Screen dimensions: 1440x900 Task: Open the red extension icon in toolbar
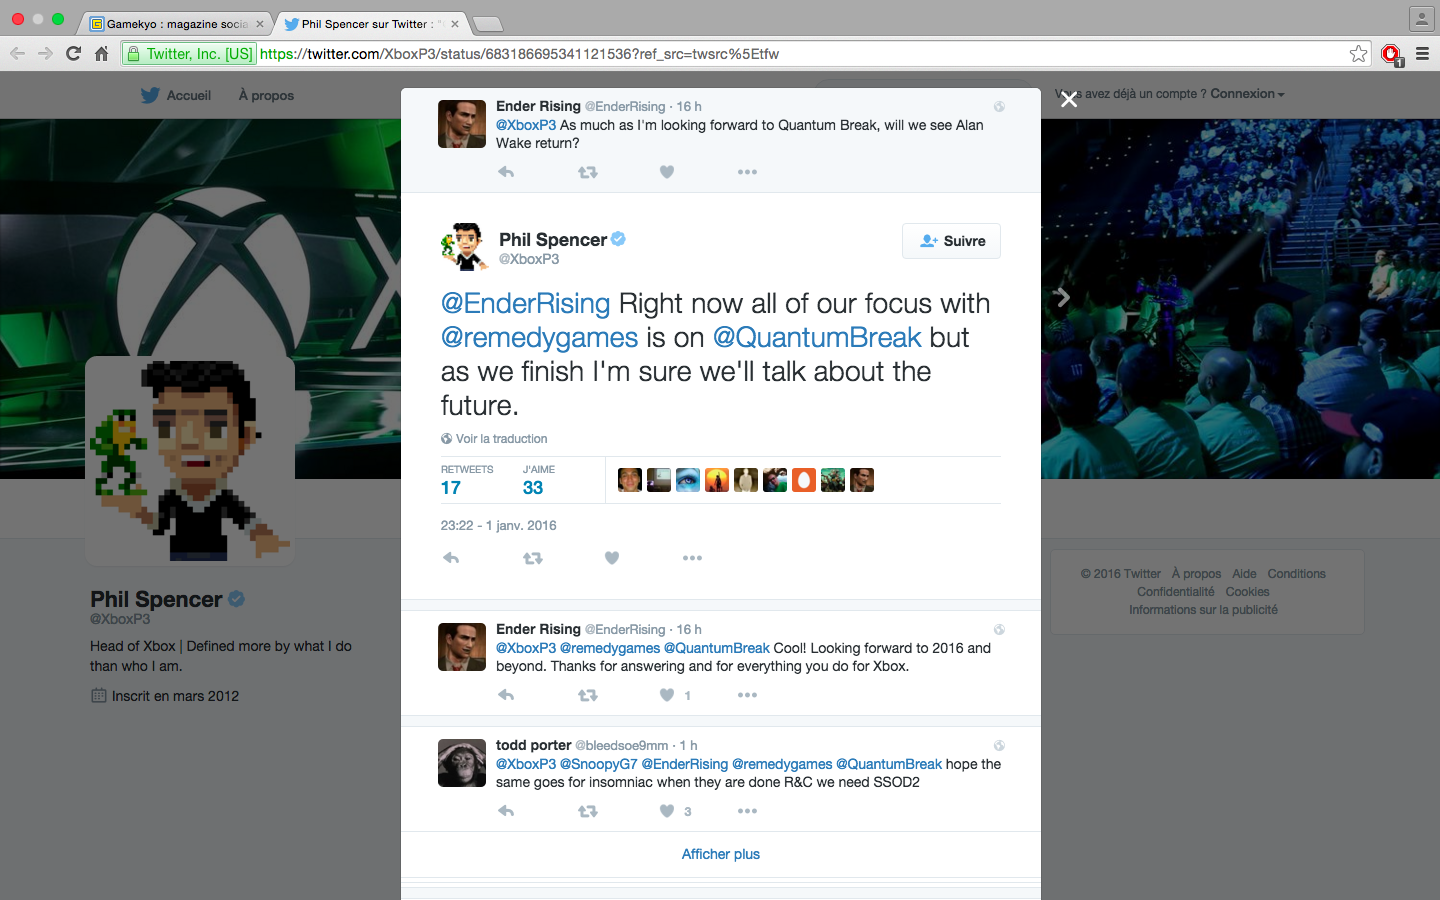[1391, 54]
